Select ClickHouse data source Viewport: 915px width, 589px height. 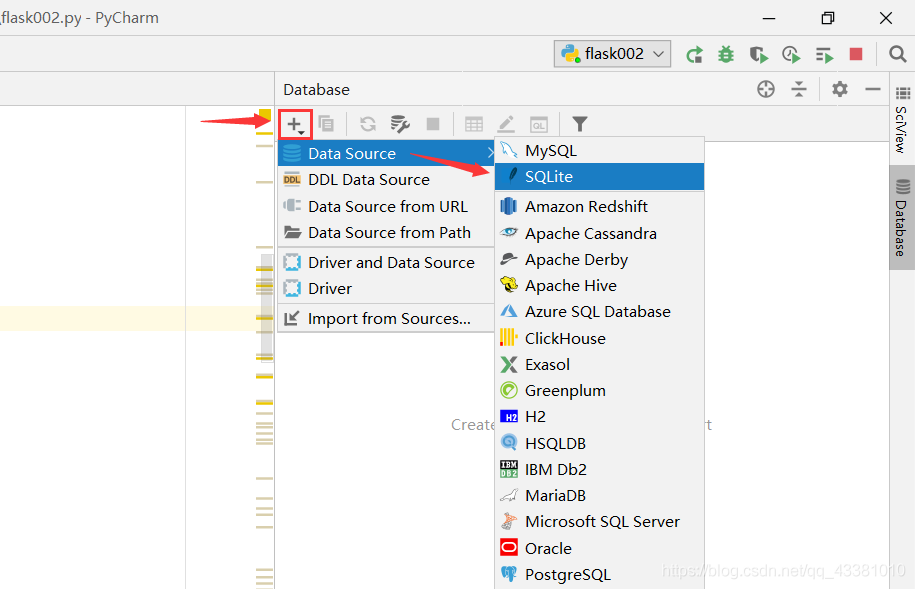point(599,339)
